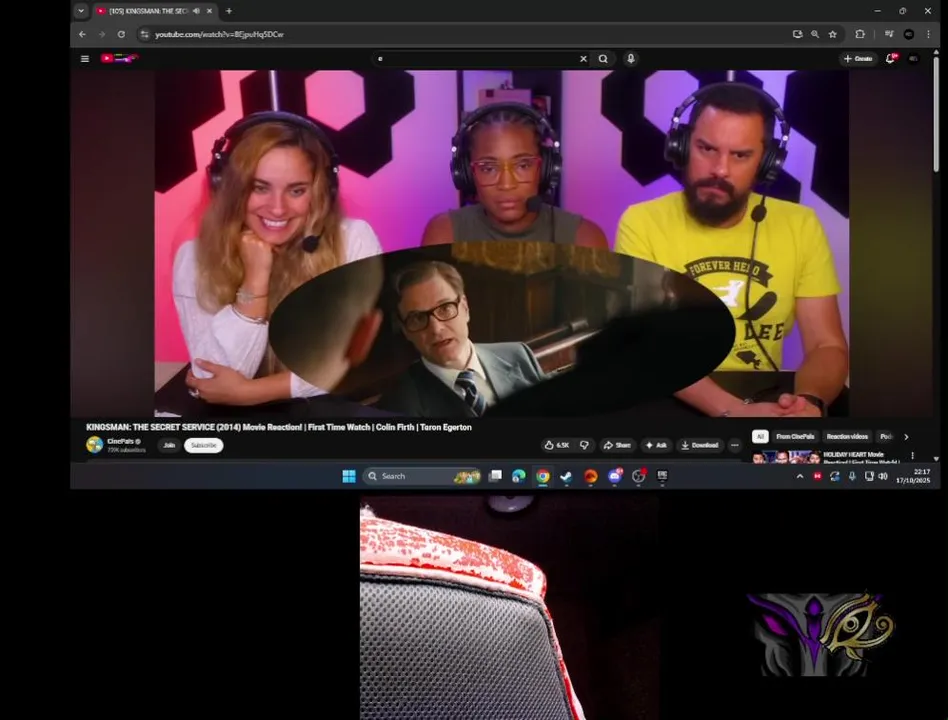This screenshot has width=948, height=720.
Task: Download the video with Download button
Action: tap(700, 445)
